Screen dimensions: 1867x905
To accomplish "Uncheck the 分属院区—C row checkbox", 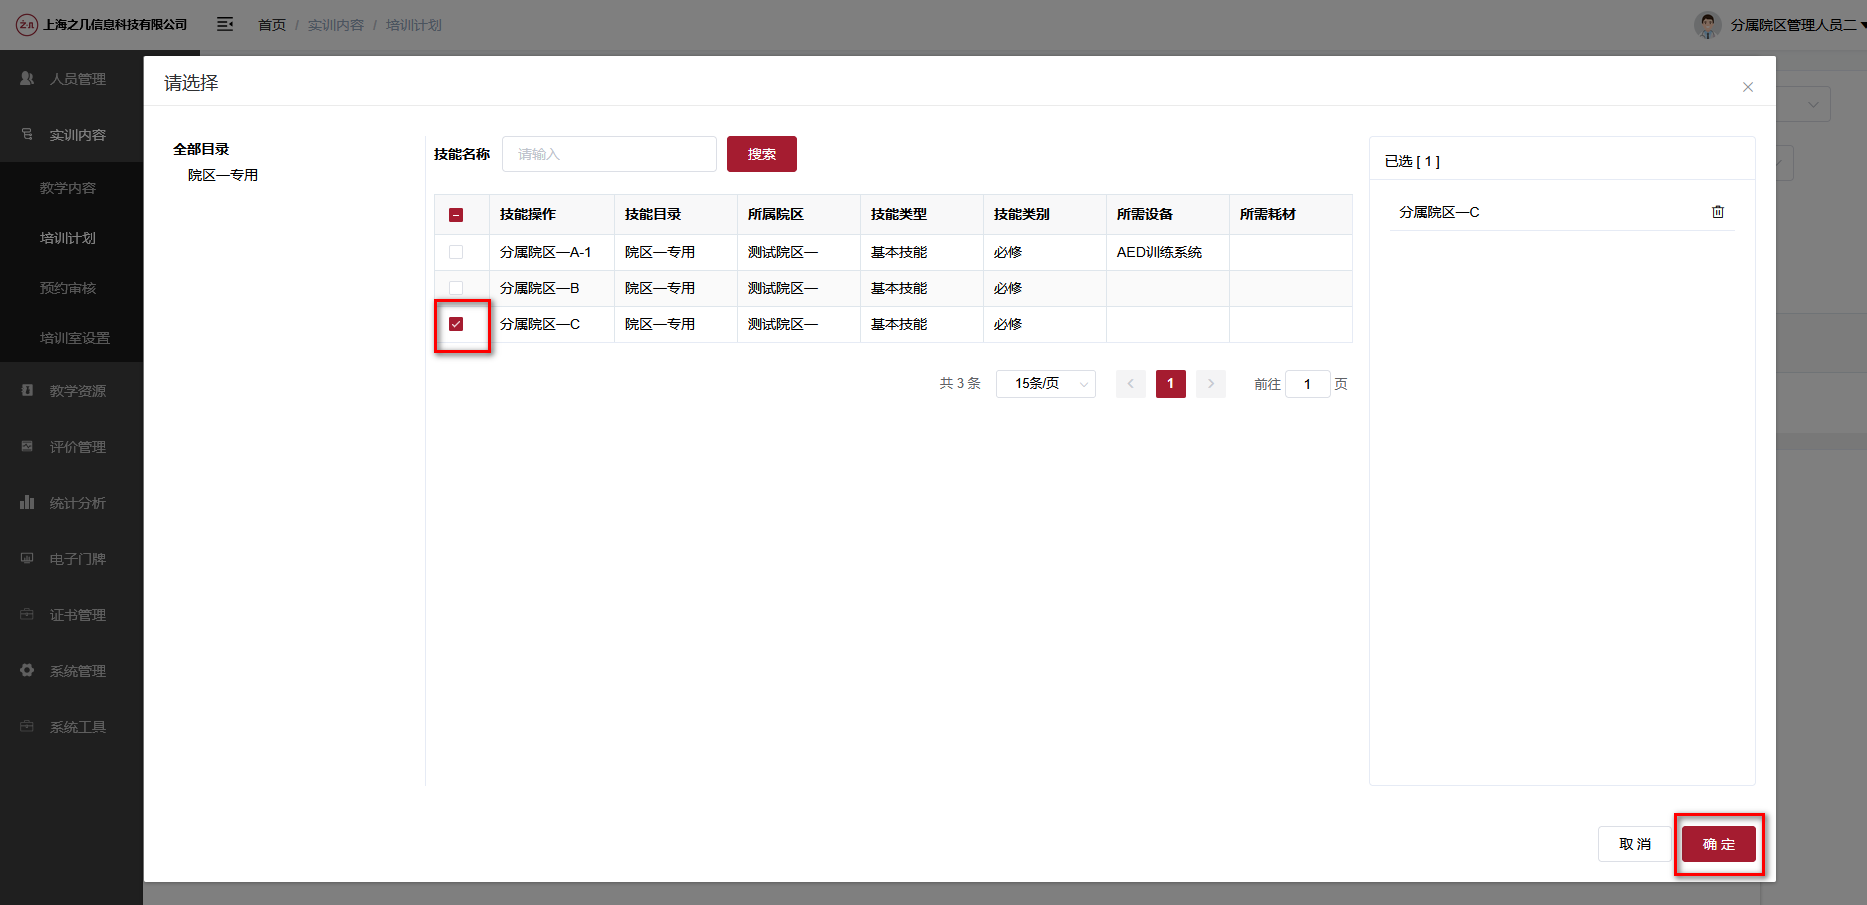I will point(456,324).
